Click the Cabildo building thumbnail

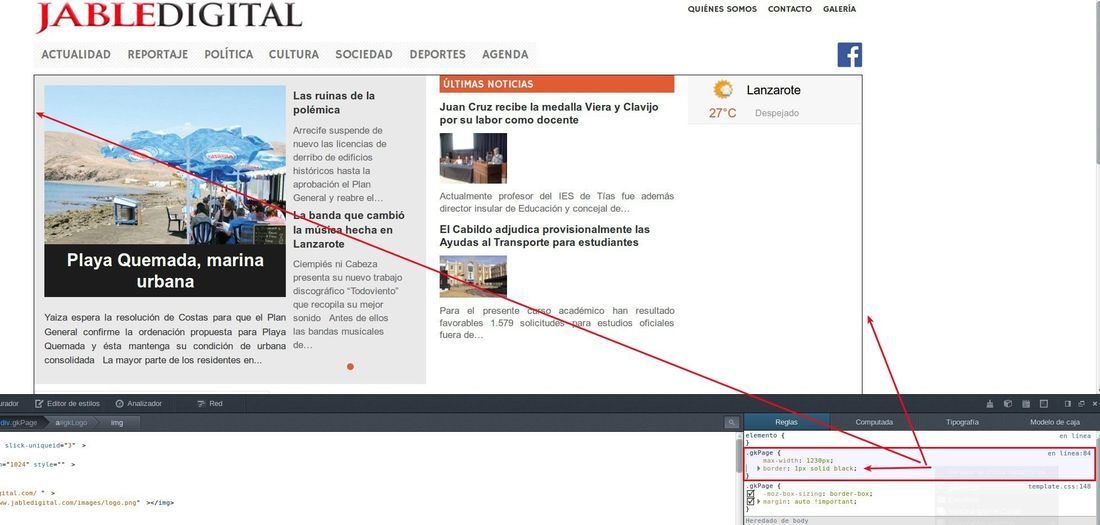(473, 277)
